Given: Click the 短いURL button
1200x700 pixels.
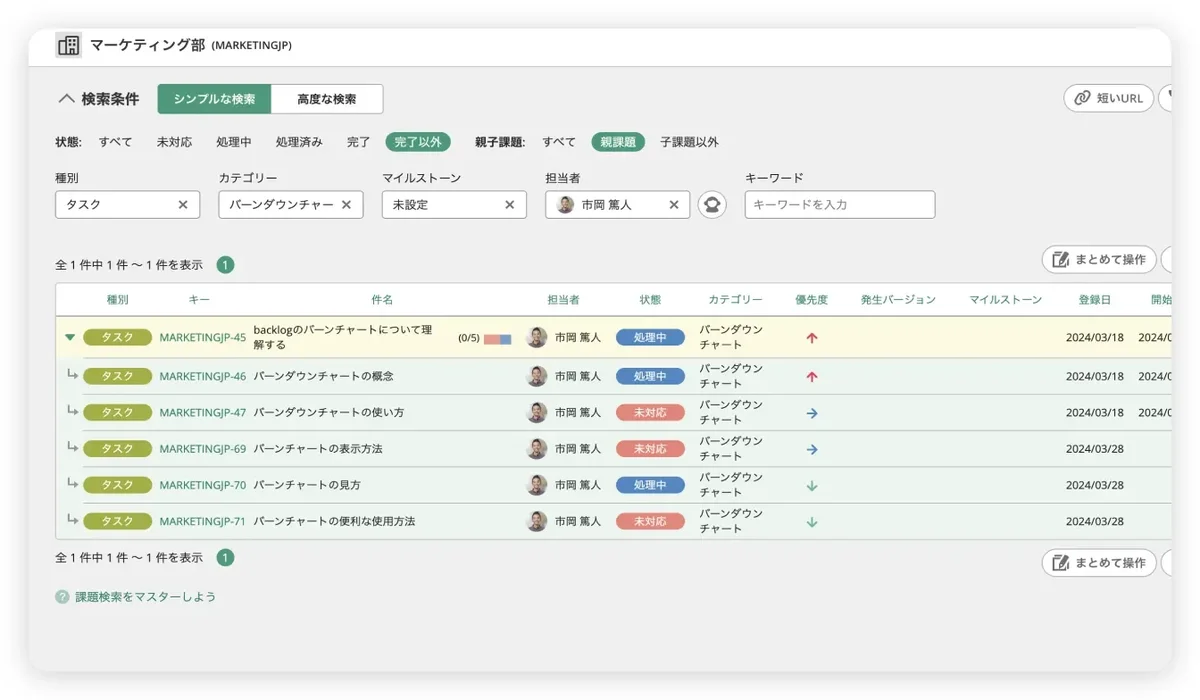Looking at the screenshot, I should point(1109,98).
